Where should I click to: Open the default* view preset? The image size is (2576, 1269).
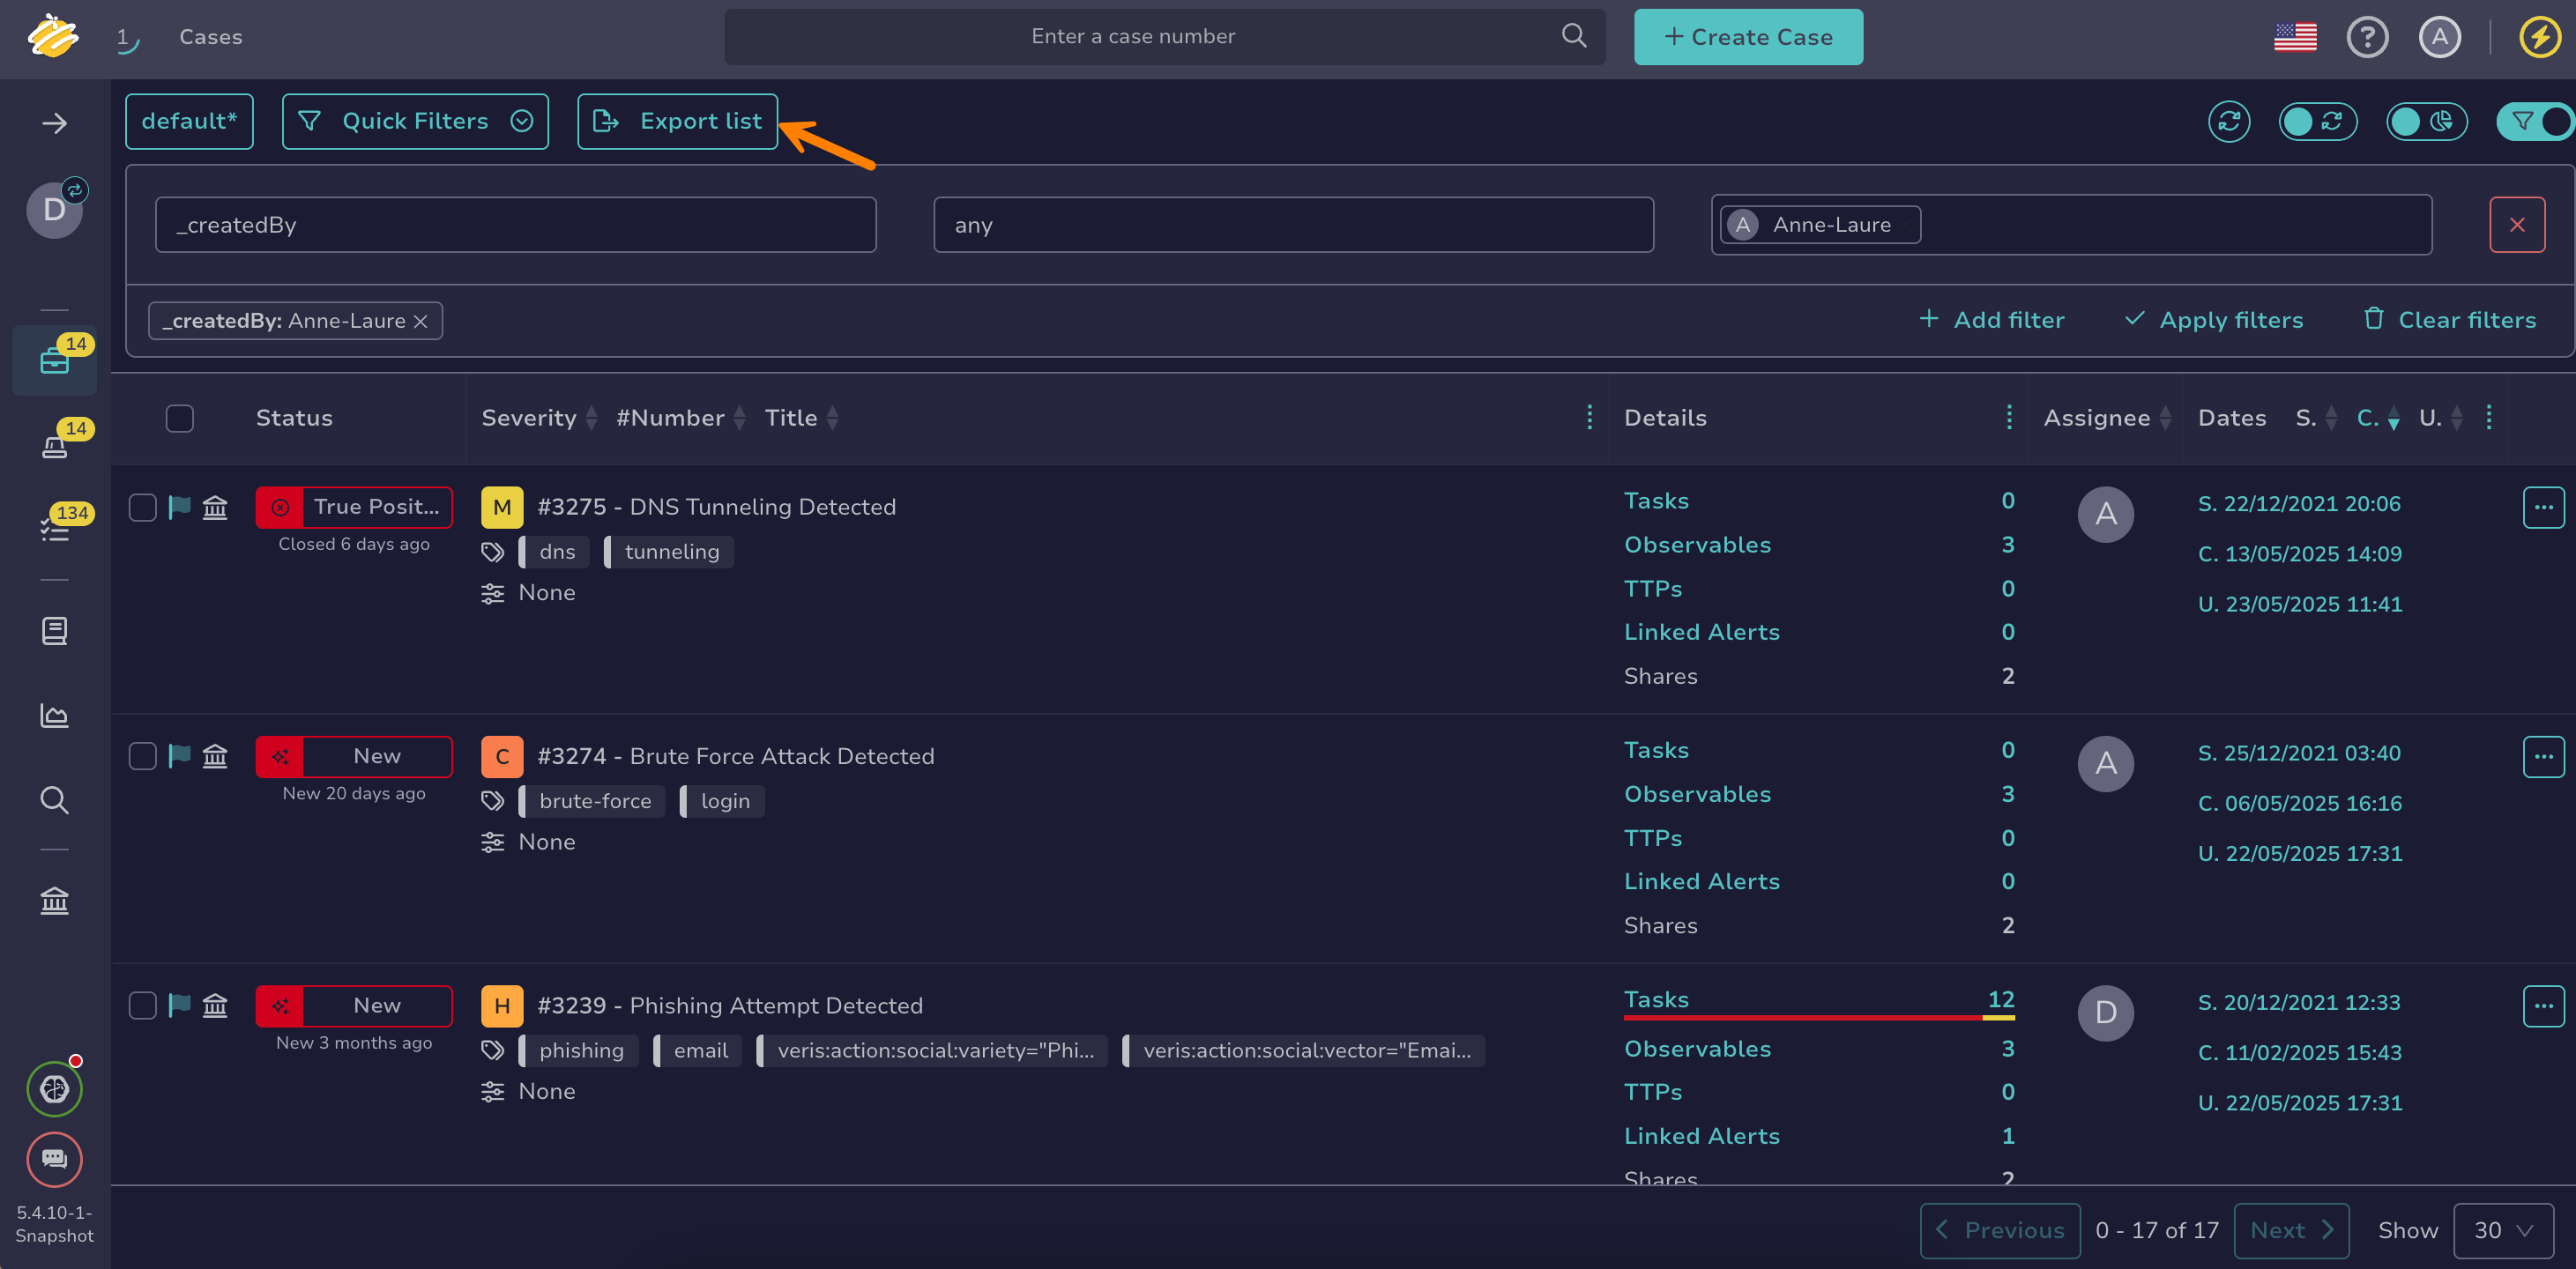pyautogui.click(x=189, y=121)
